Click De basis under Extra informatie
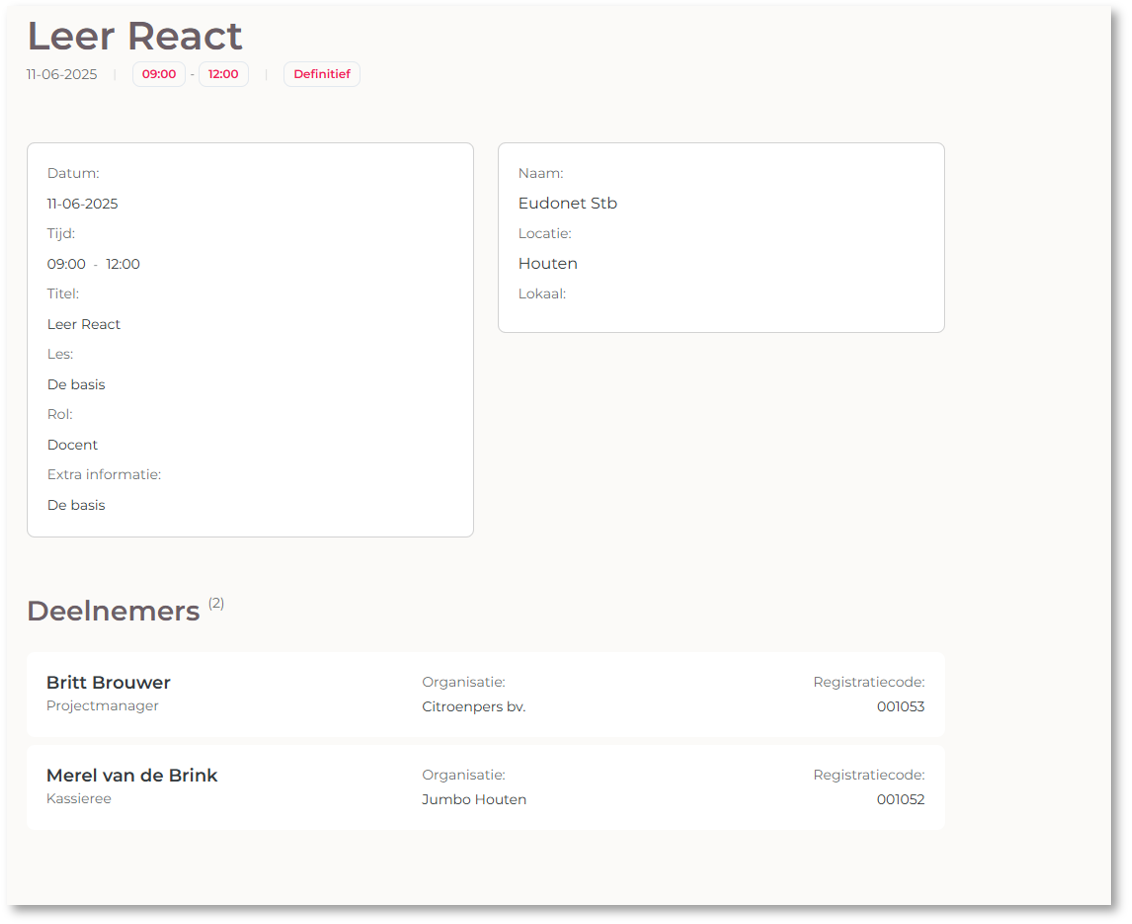The image size is (1132, 924). click(x=76, y=506)
